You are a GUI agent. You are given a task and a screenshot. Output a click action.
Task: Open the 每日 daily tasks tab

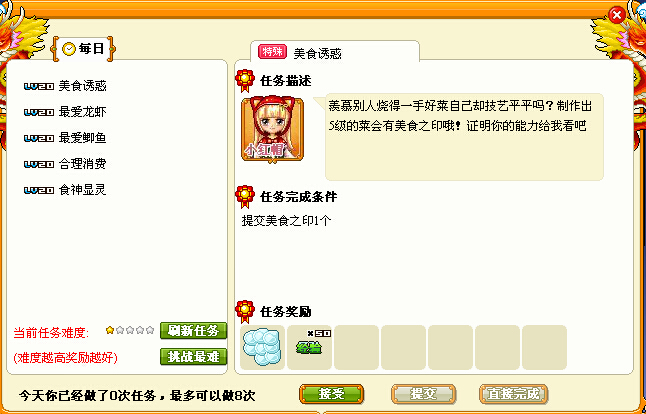coord(83,49)
